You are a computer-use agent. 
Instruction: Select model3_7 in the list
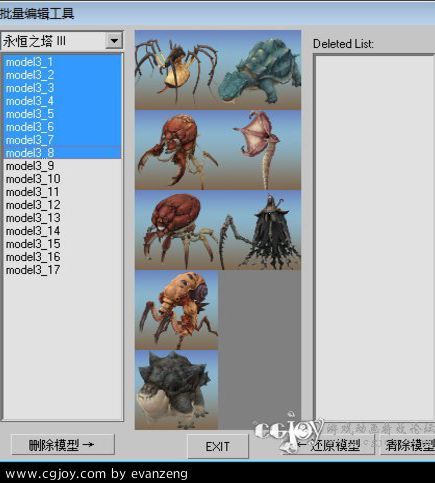pyautogui.click(x=62, y=140)
